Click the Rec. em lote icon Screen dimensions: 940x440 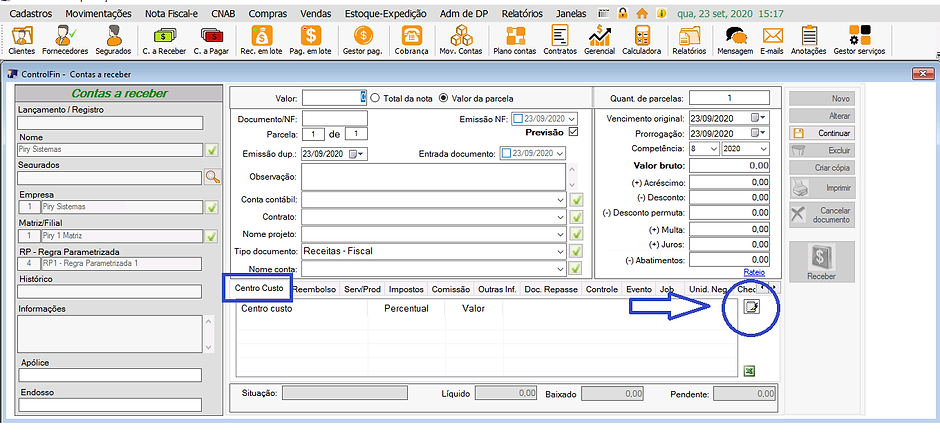click(x=261, y=40)
